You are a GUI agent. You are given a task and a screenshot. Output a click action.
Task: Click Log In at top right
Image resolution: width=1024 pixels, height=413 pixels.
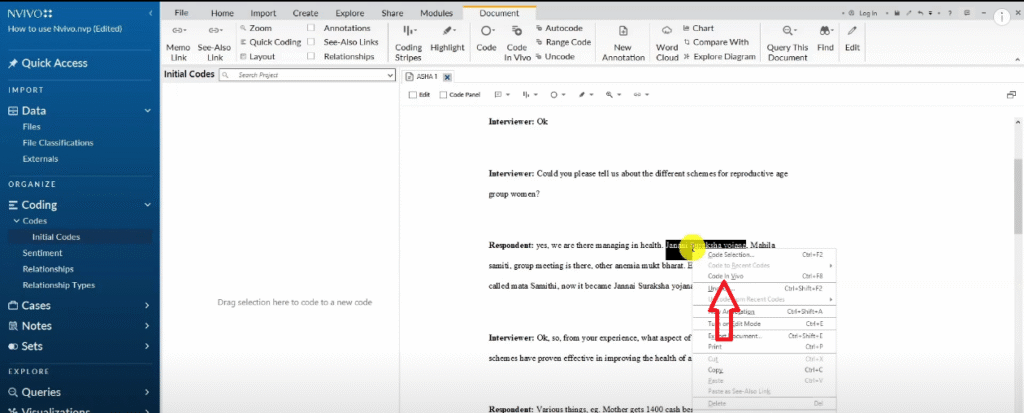click(867, 13)
